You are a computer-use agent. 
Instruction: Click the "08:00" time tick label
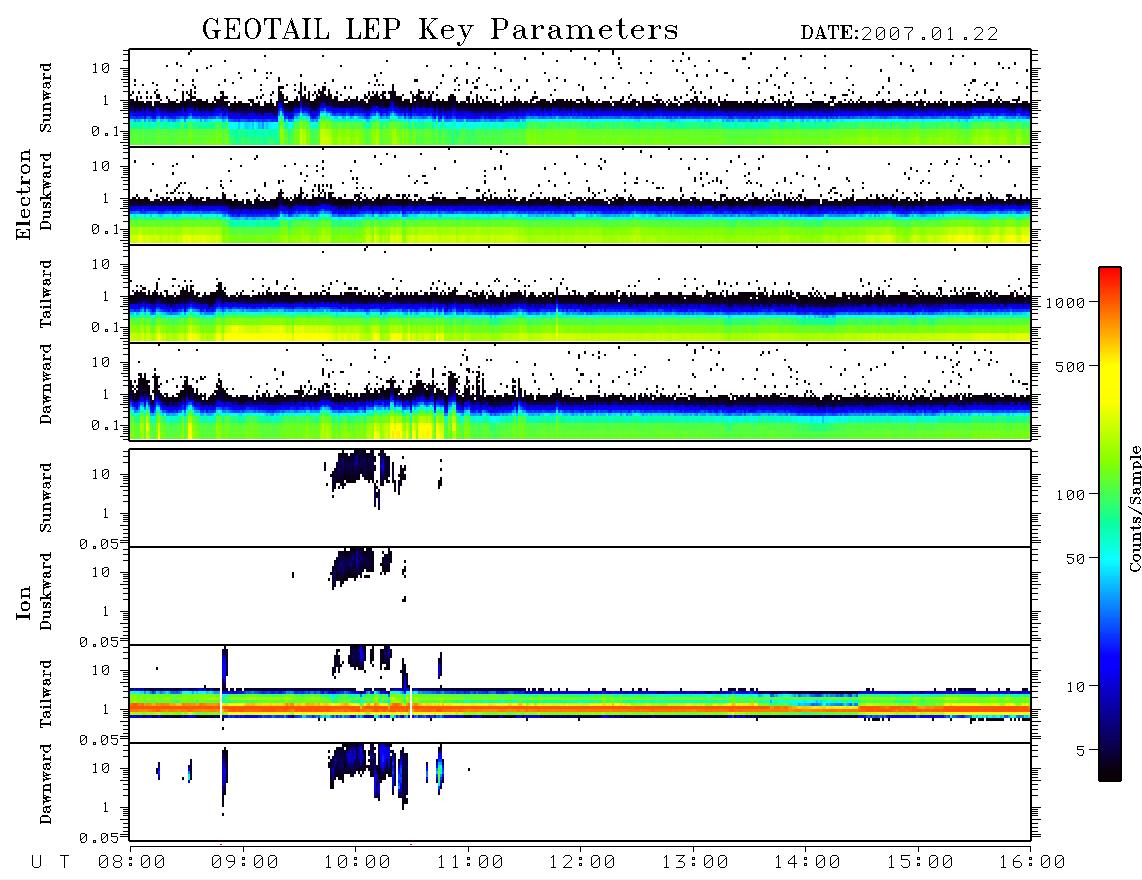coord(132,863)
